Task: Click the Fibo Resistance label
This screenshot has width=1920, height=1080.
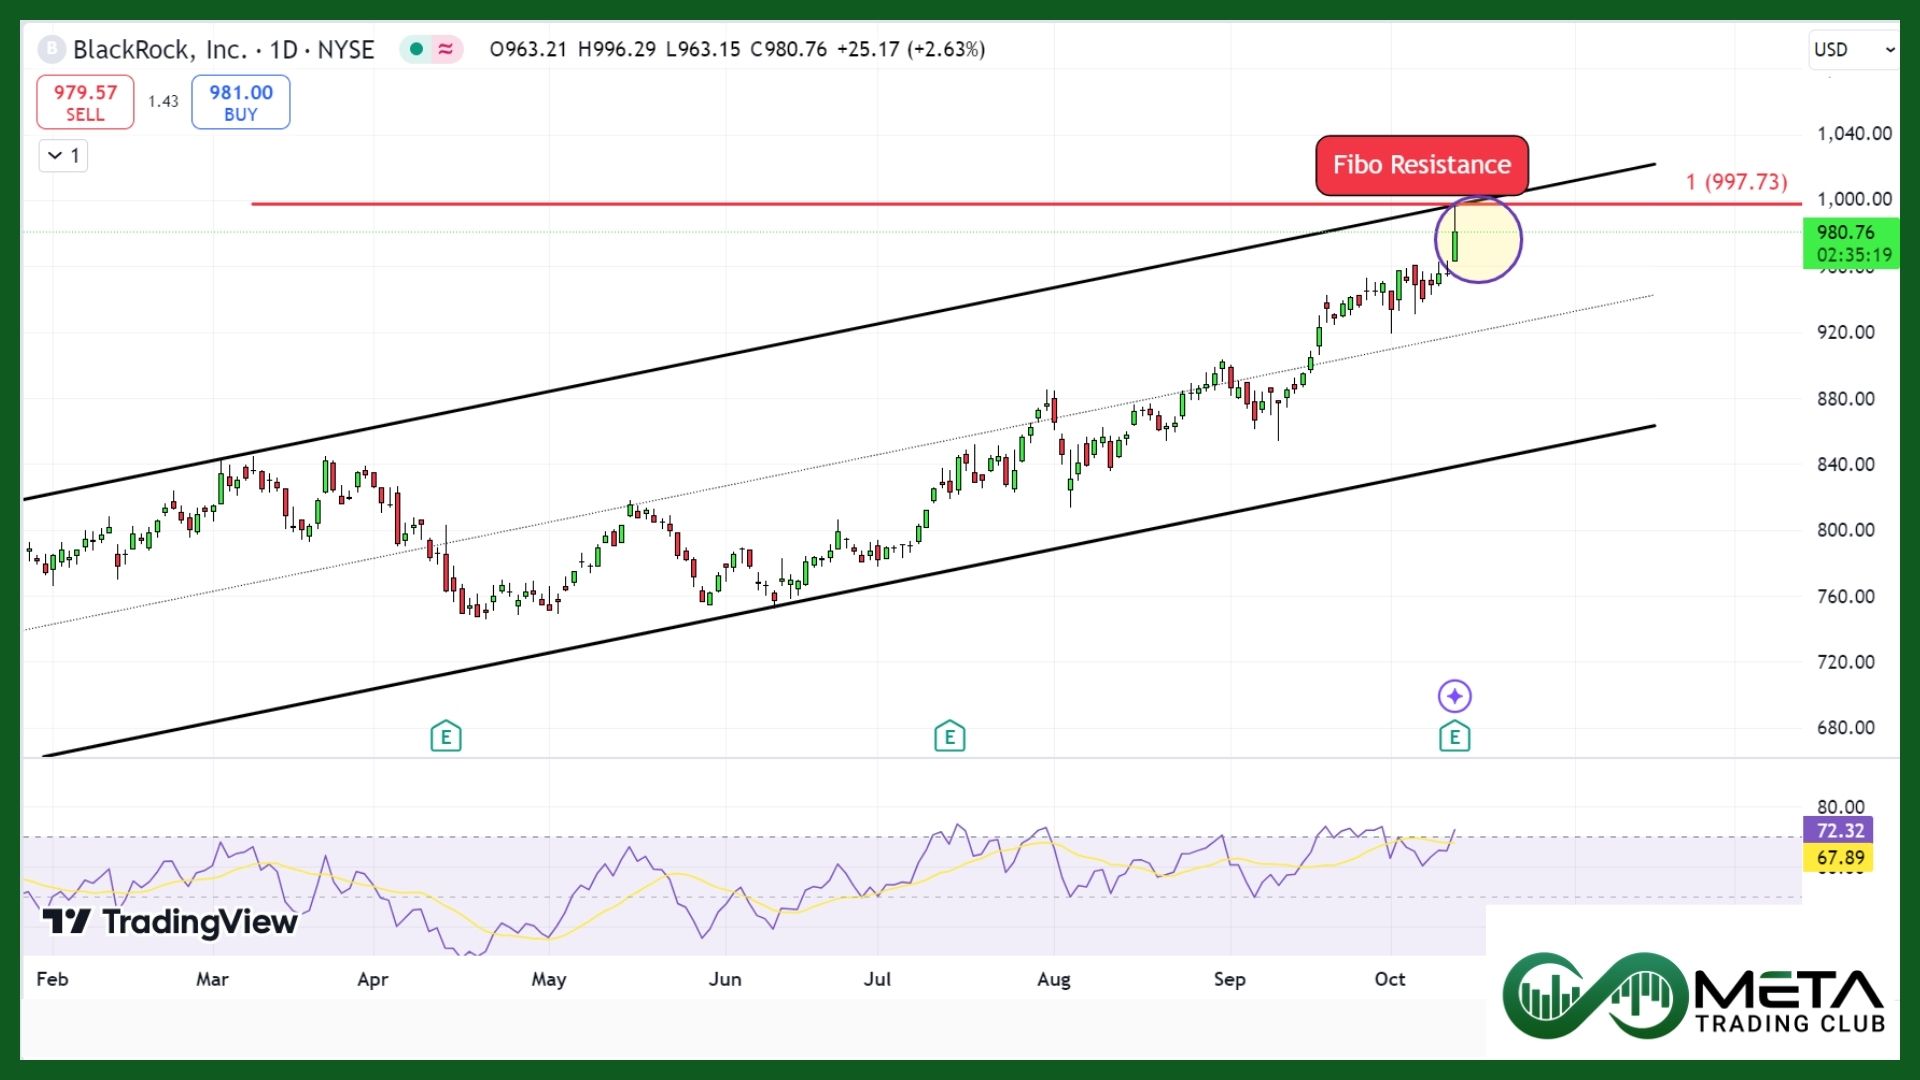Action: (1422, 165)
